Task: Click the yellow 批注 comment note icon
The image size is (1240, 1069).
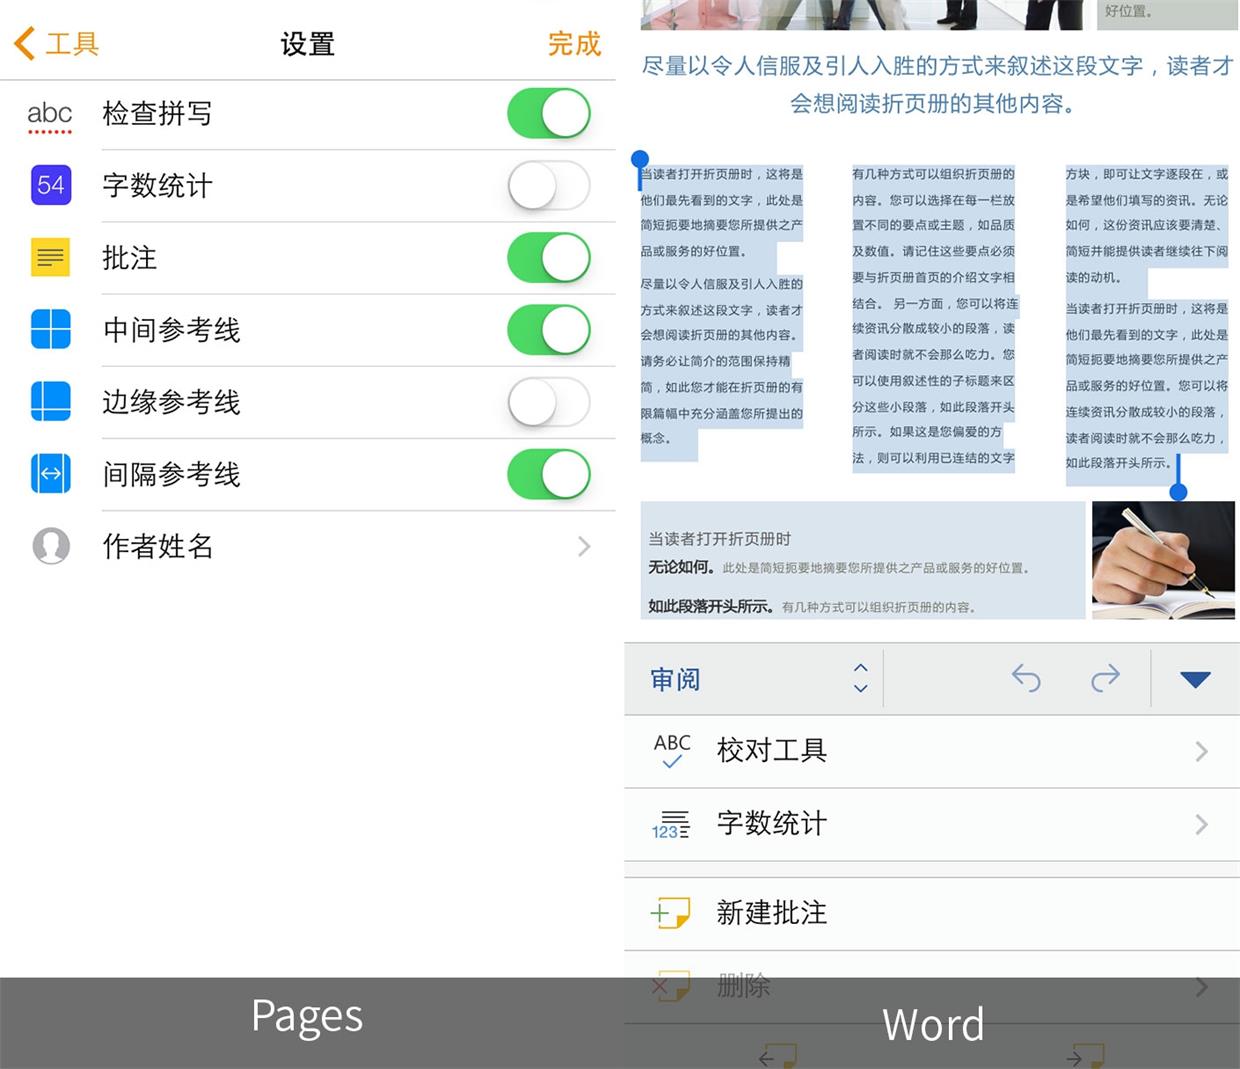Action: click(x=50, y=257)
